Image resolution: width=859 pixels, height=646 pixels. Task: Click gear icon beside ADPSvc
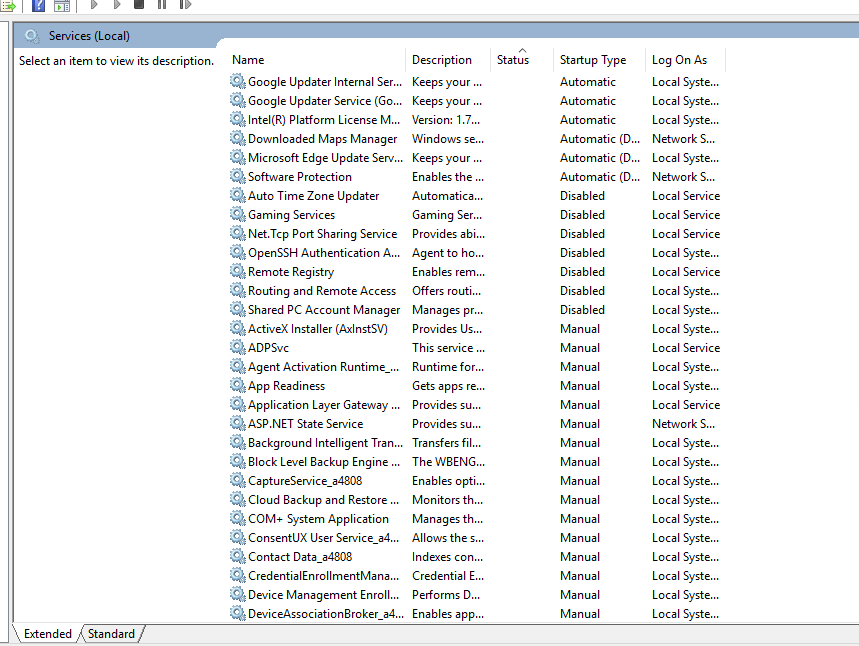237,347
